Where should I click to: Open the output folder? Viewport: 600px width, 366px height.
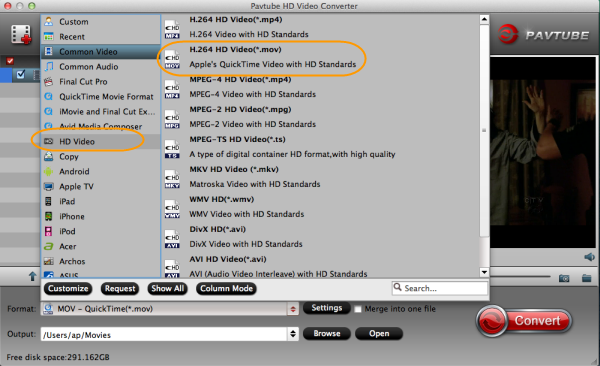379,333
